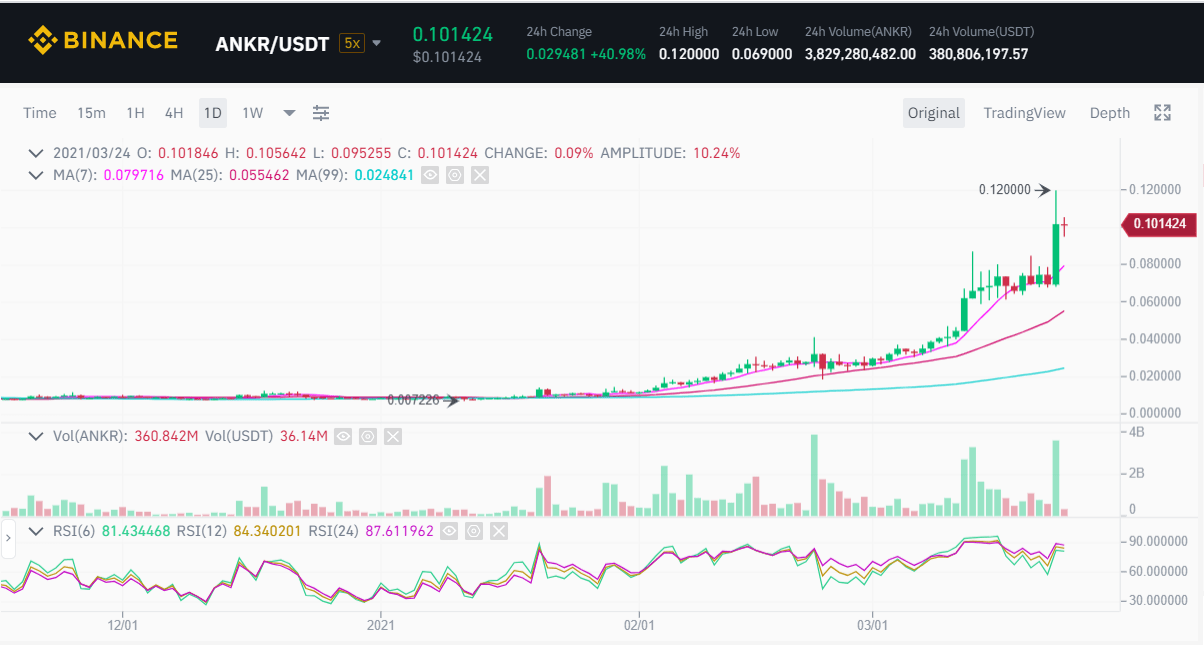Hide the MA lines with eye icon
1204x645 pixels.
[430, 175]
